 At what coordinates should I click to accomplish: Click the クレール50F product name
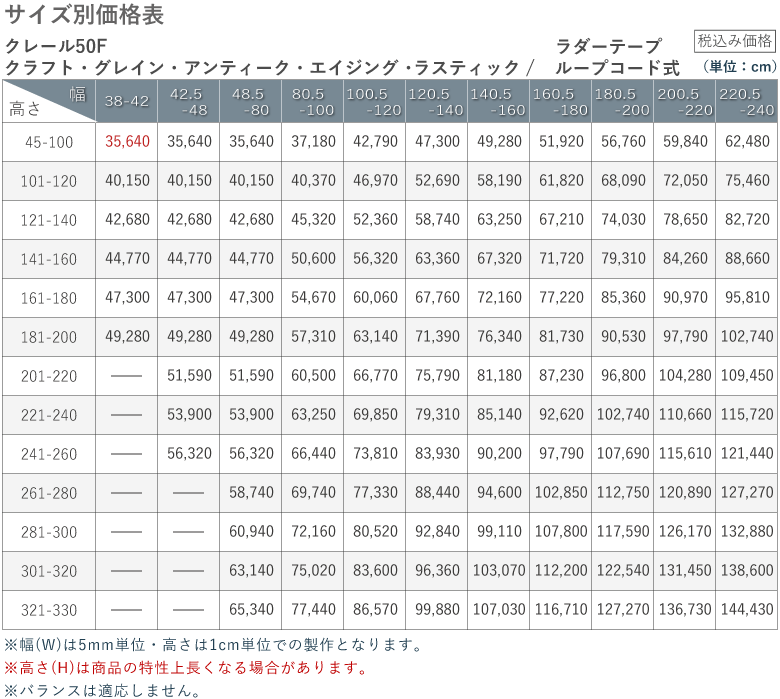(x=56, y=46)
